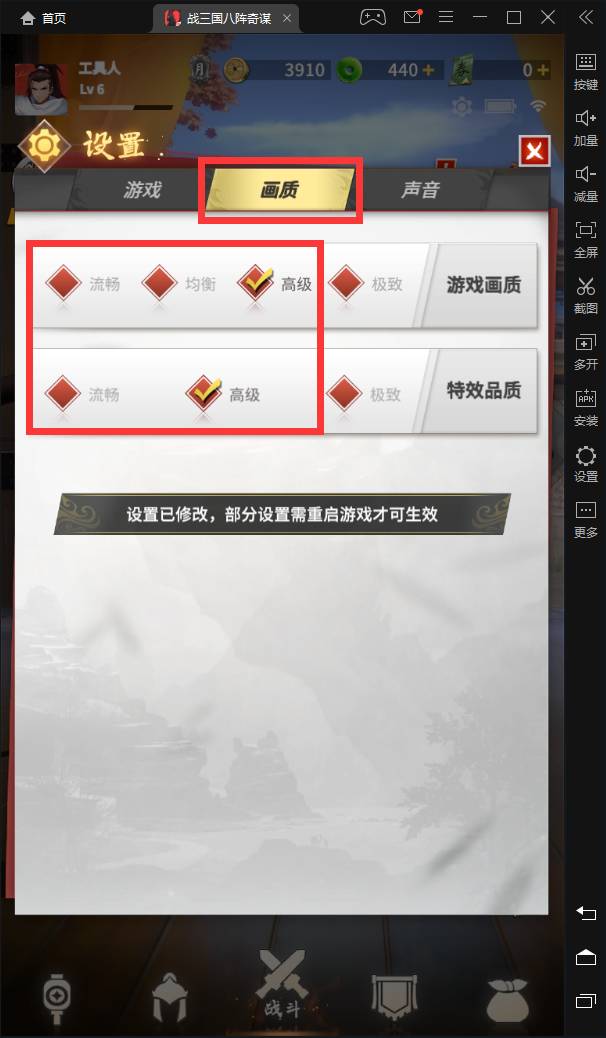Take a screenshot with 截图 scissors
Viewport: 606px width, 1038px height.
[585, 295]
